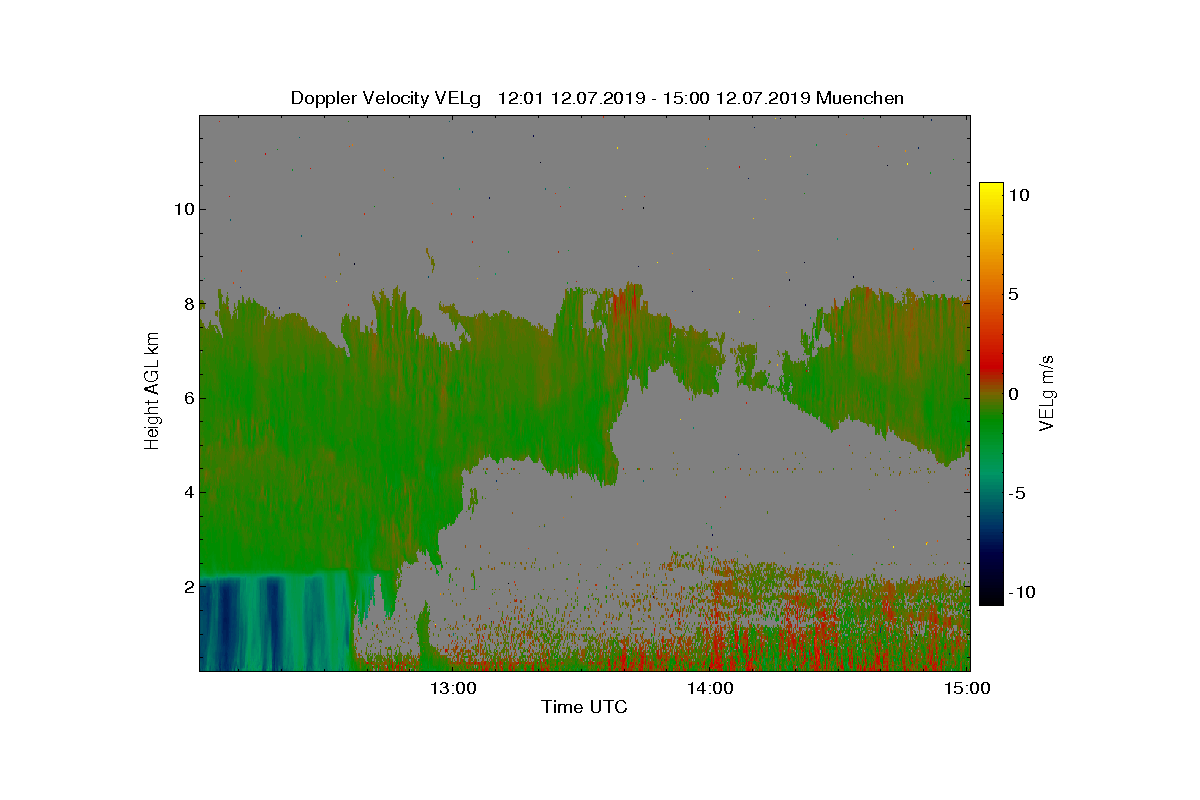
Task: Click the colorbar value 0
Action: coord(1013,394)
